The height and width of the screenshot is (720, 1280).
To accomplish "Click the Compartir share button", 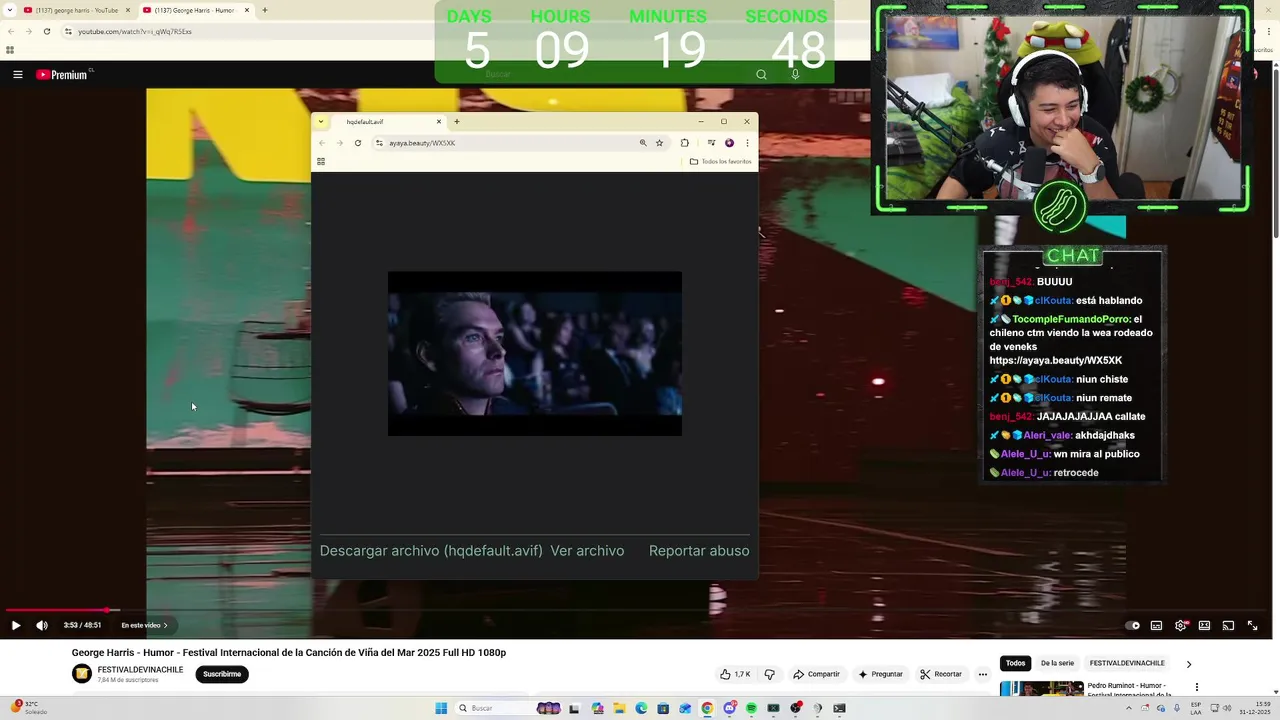I will 816,674.
